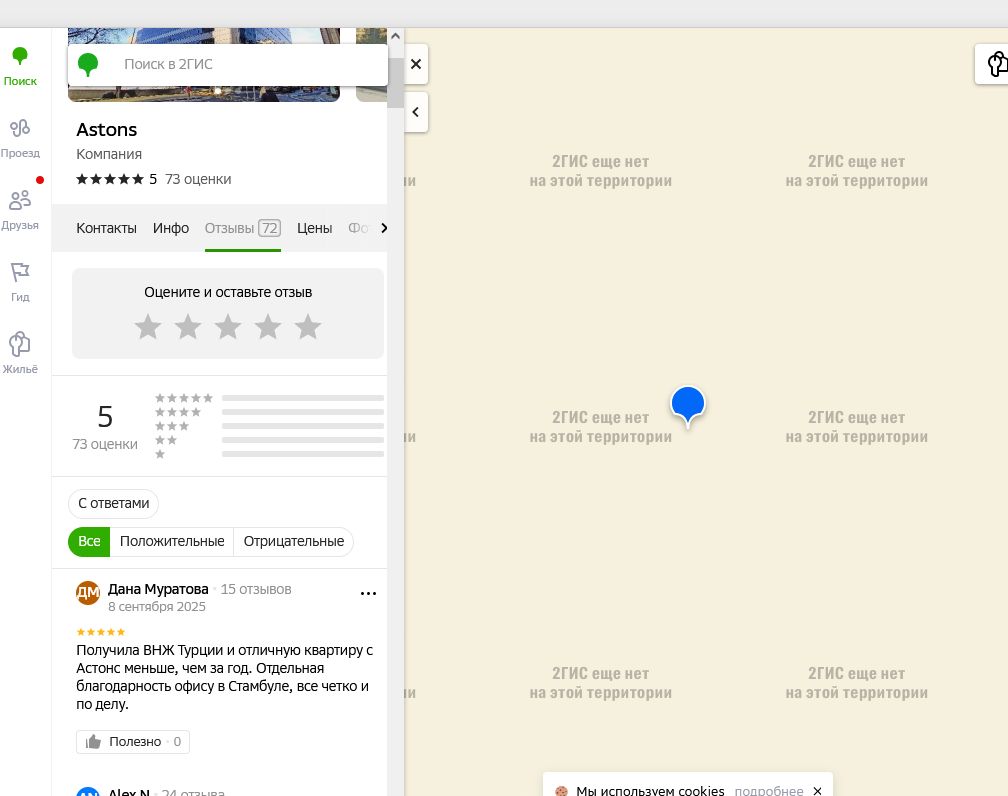1008x796 pixels.
Task: Dismiss the cookies notice
Action: [x=818, y=791]
